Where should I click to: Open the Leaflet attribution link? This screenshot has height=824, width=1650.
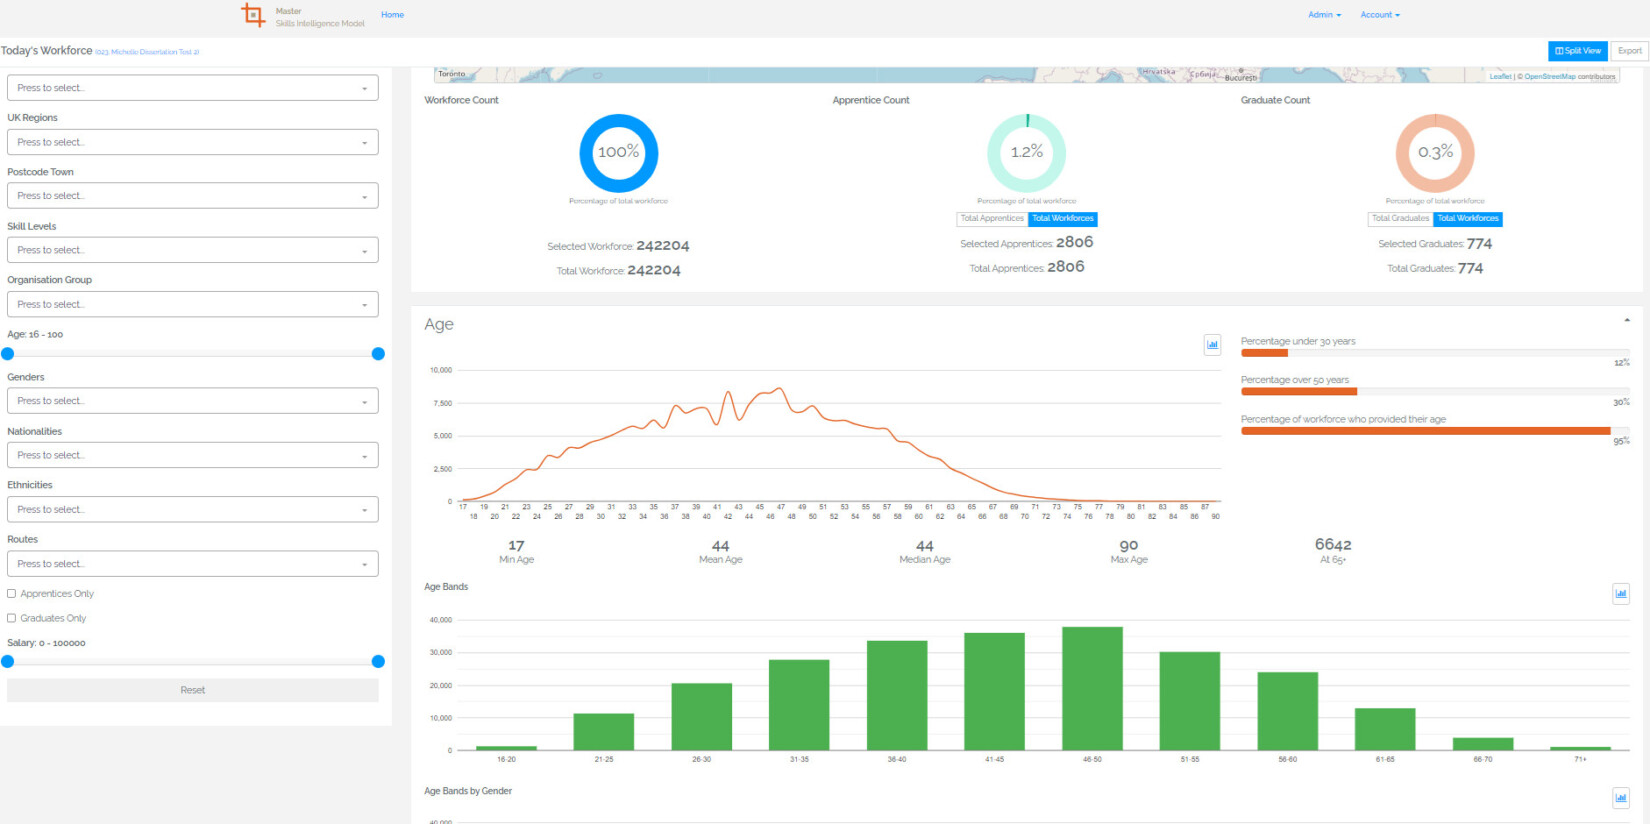coord(1500,77)
